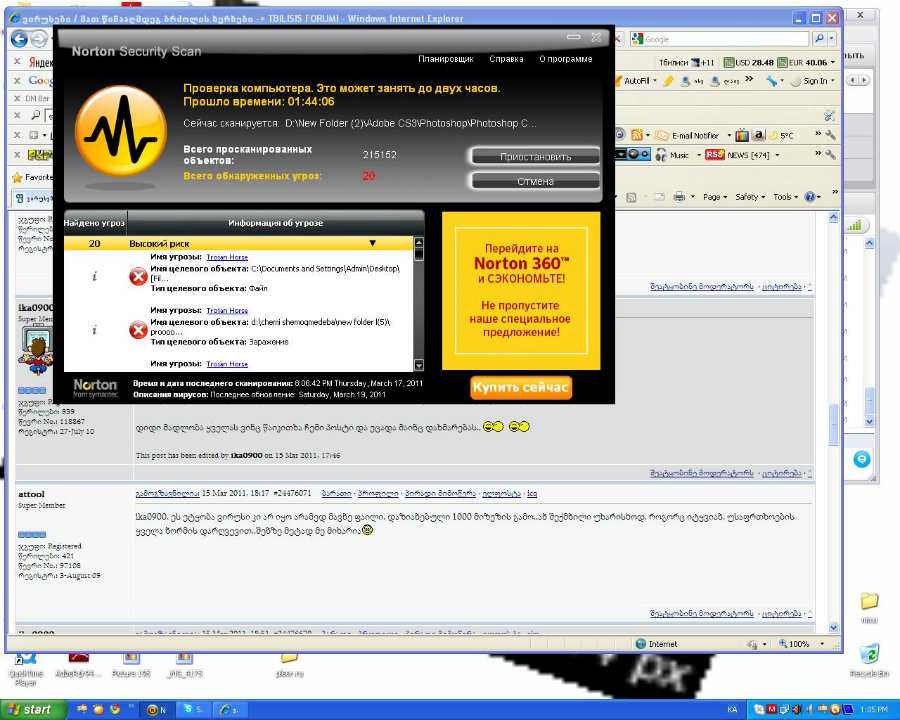Click the Read Mail envelope icon in command bar
The height and width of the screenshot is (720, 900).
660,197
